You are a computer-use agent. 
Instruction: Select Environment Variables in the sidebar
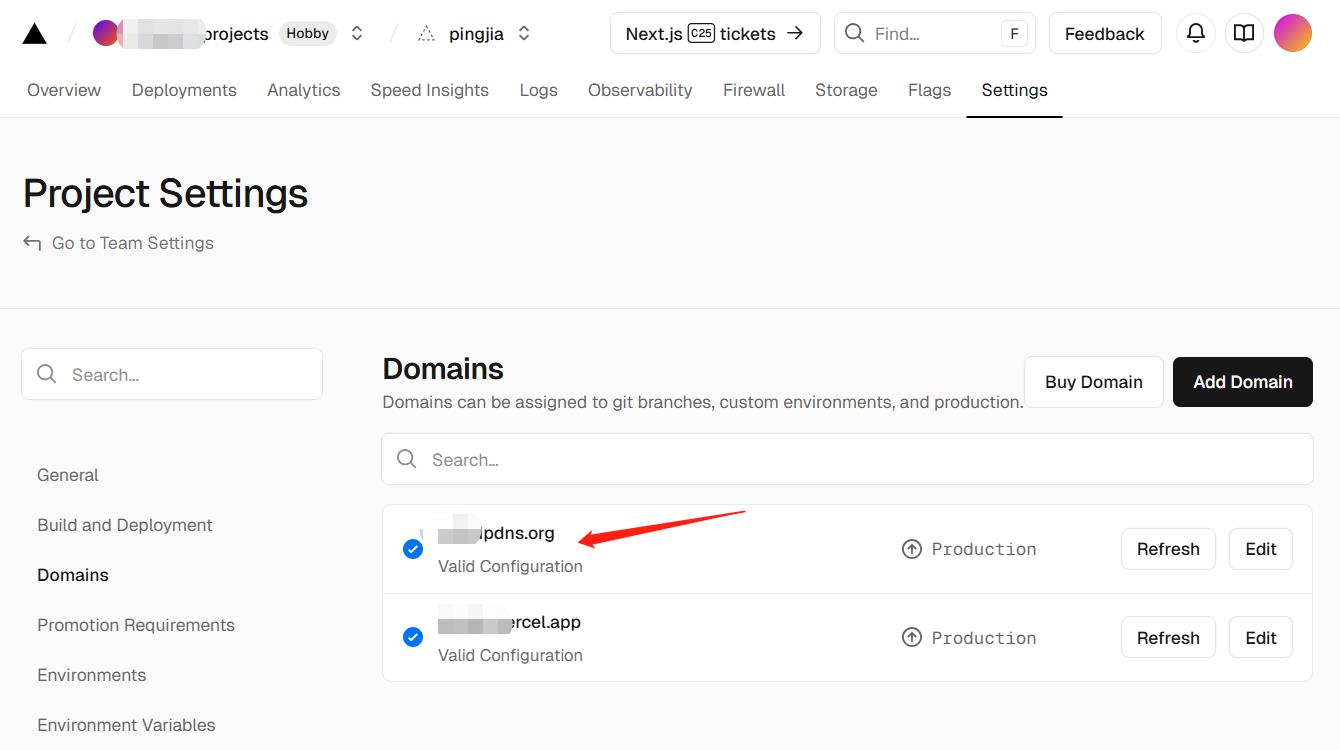(126, 725)
